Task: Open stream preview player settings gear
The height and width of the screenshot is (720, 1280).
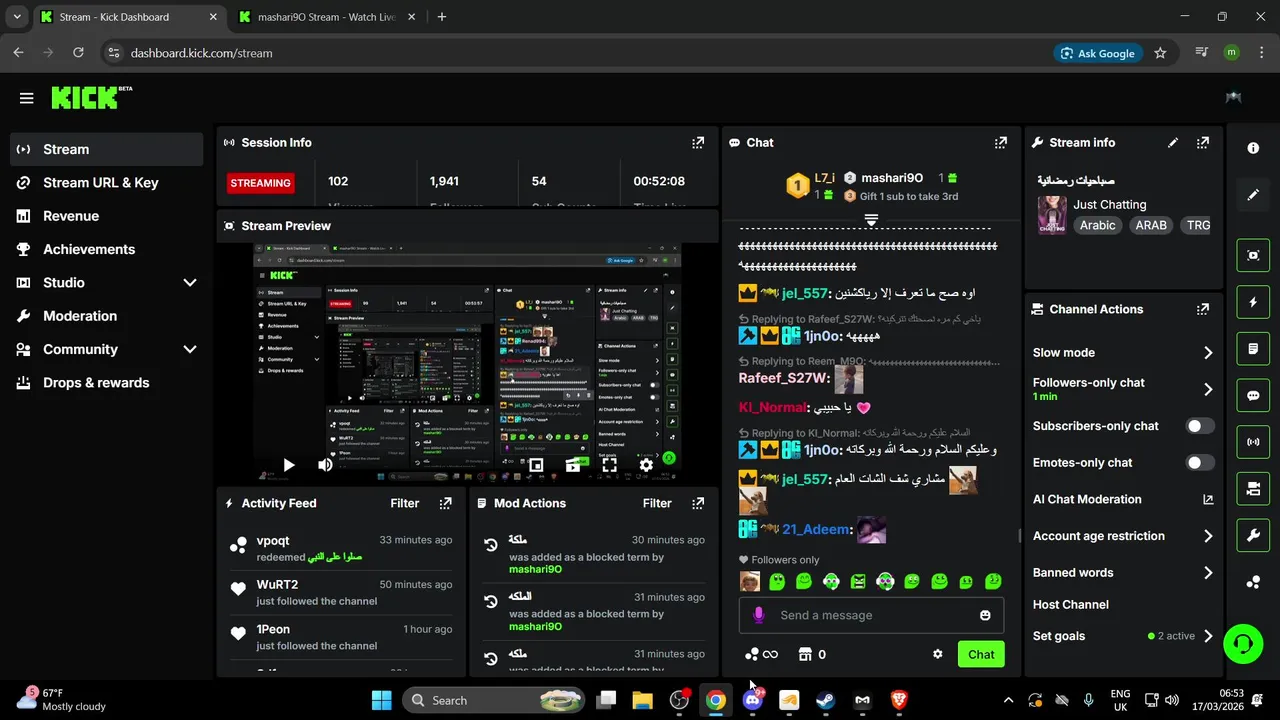Action: (646, 465)
